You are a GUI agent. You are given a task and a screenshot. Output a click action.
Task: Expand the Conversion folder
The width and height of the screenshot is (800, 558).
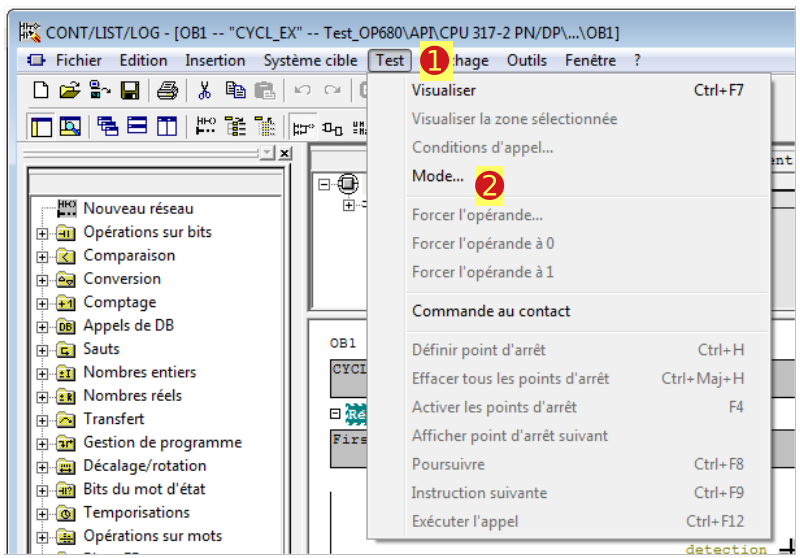(42, 281)
